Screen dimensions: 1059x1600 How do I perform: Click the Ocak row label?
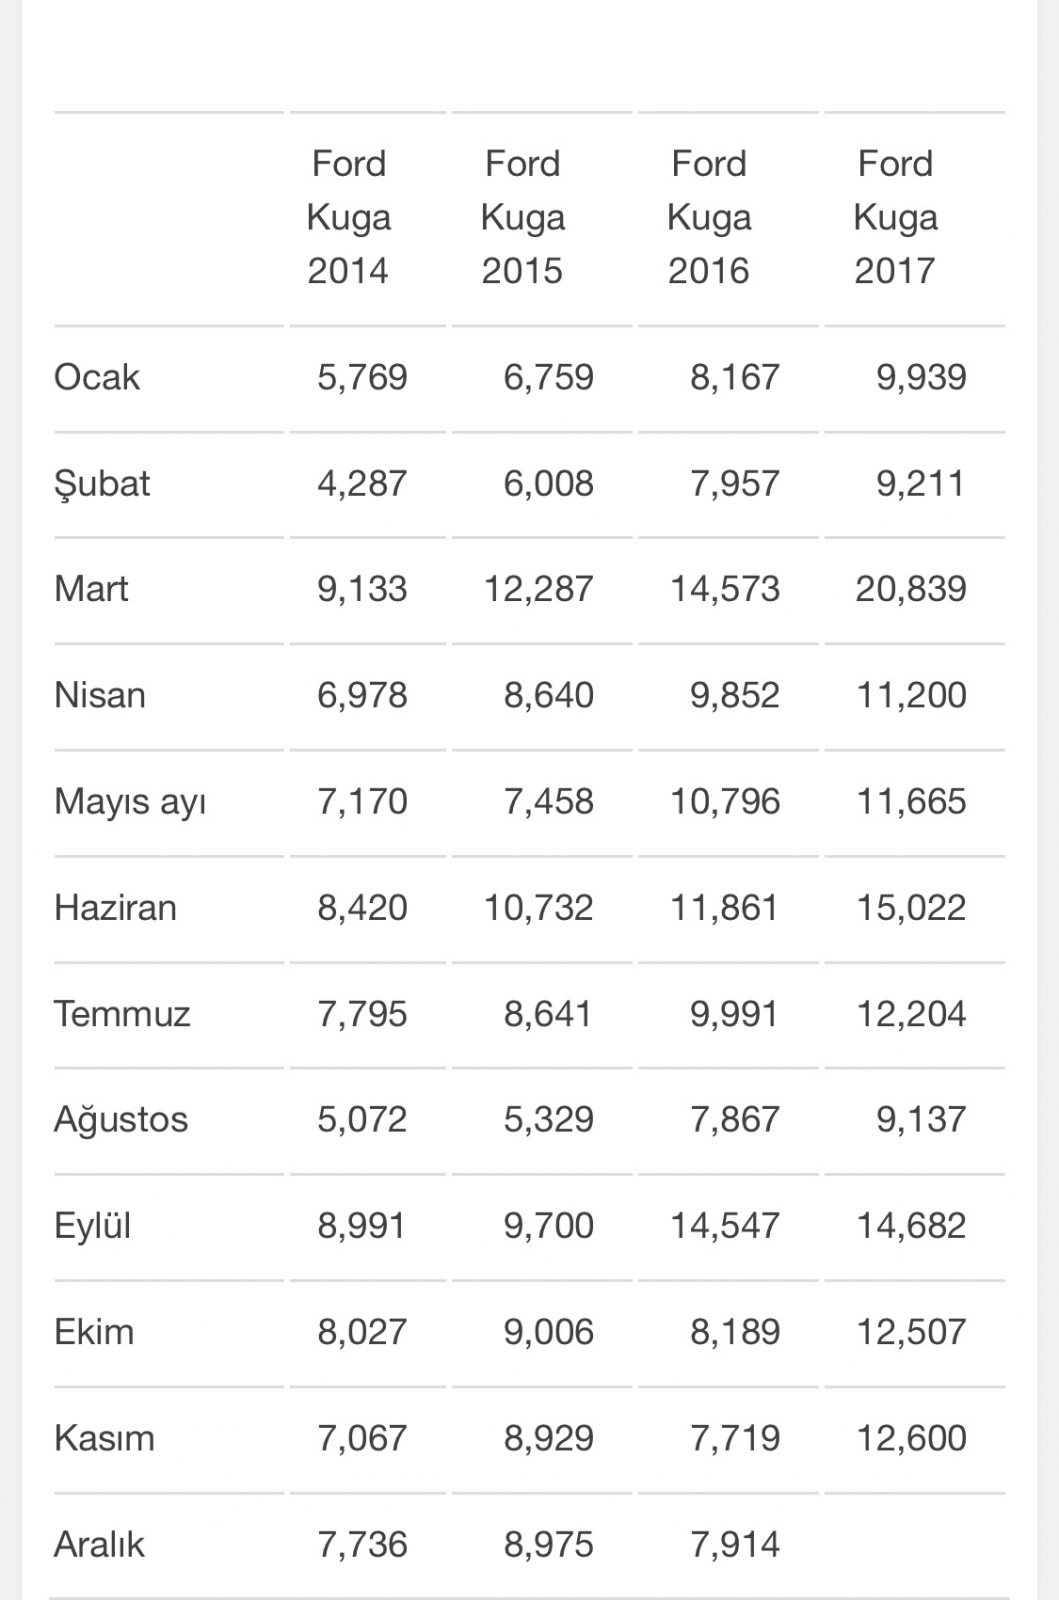(x=96, y=377)
